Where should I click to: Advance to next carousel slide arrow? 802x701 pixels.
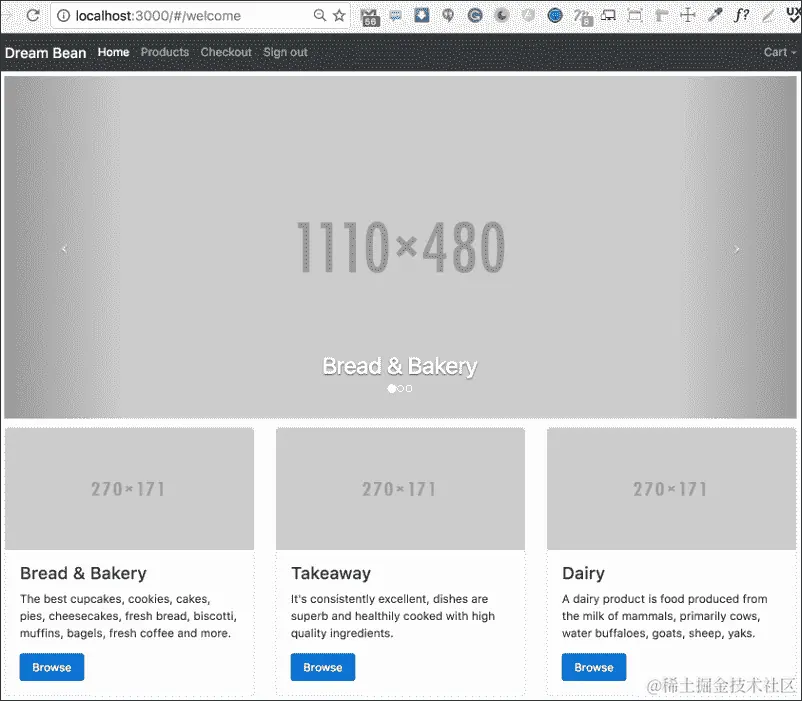point(737,249)
